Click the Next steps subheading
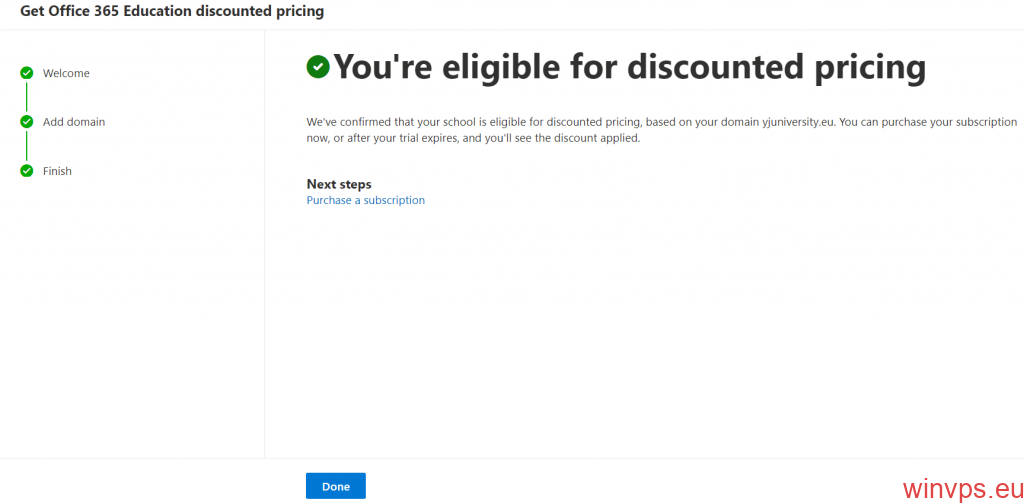 [x=339, y=184]
